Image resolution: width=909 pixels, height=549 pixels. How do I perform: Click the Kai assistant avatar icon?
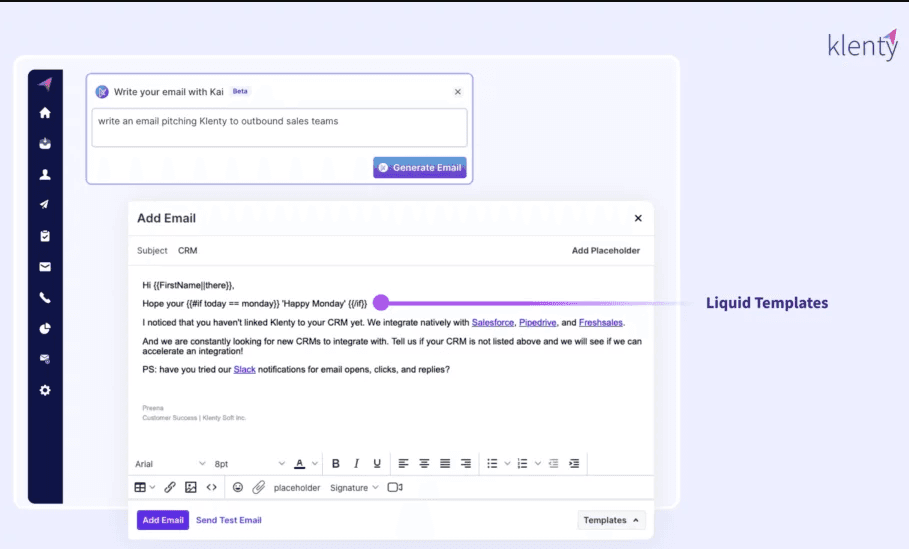click(x=102, y=92)
